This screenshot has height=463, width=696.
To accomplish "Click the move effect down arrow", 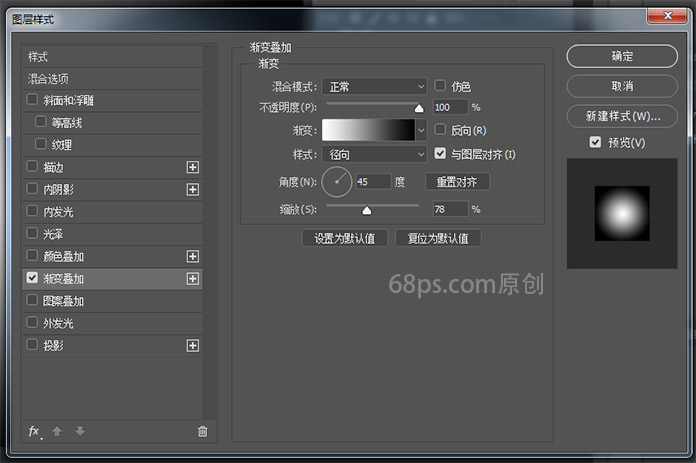I will point(80,431).
